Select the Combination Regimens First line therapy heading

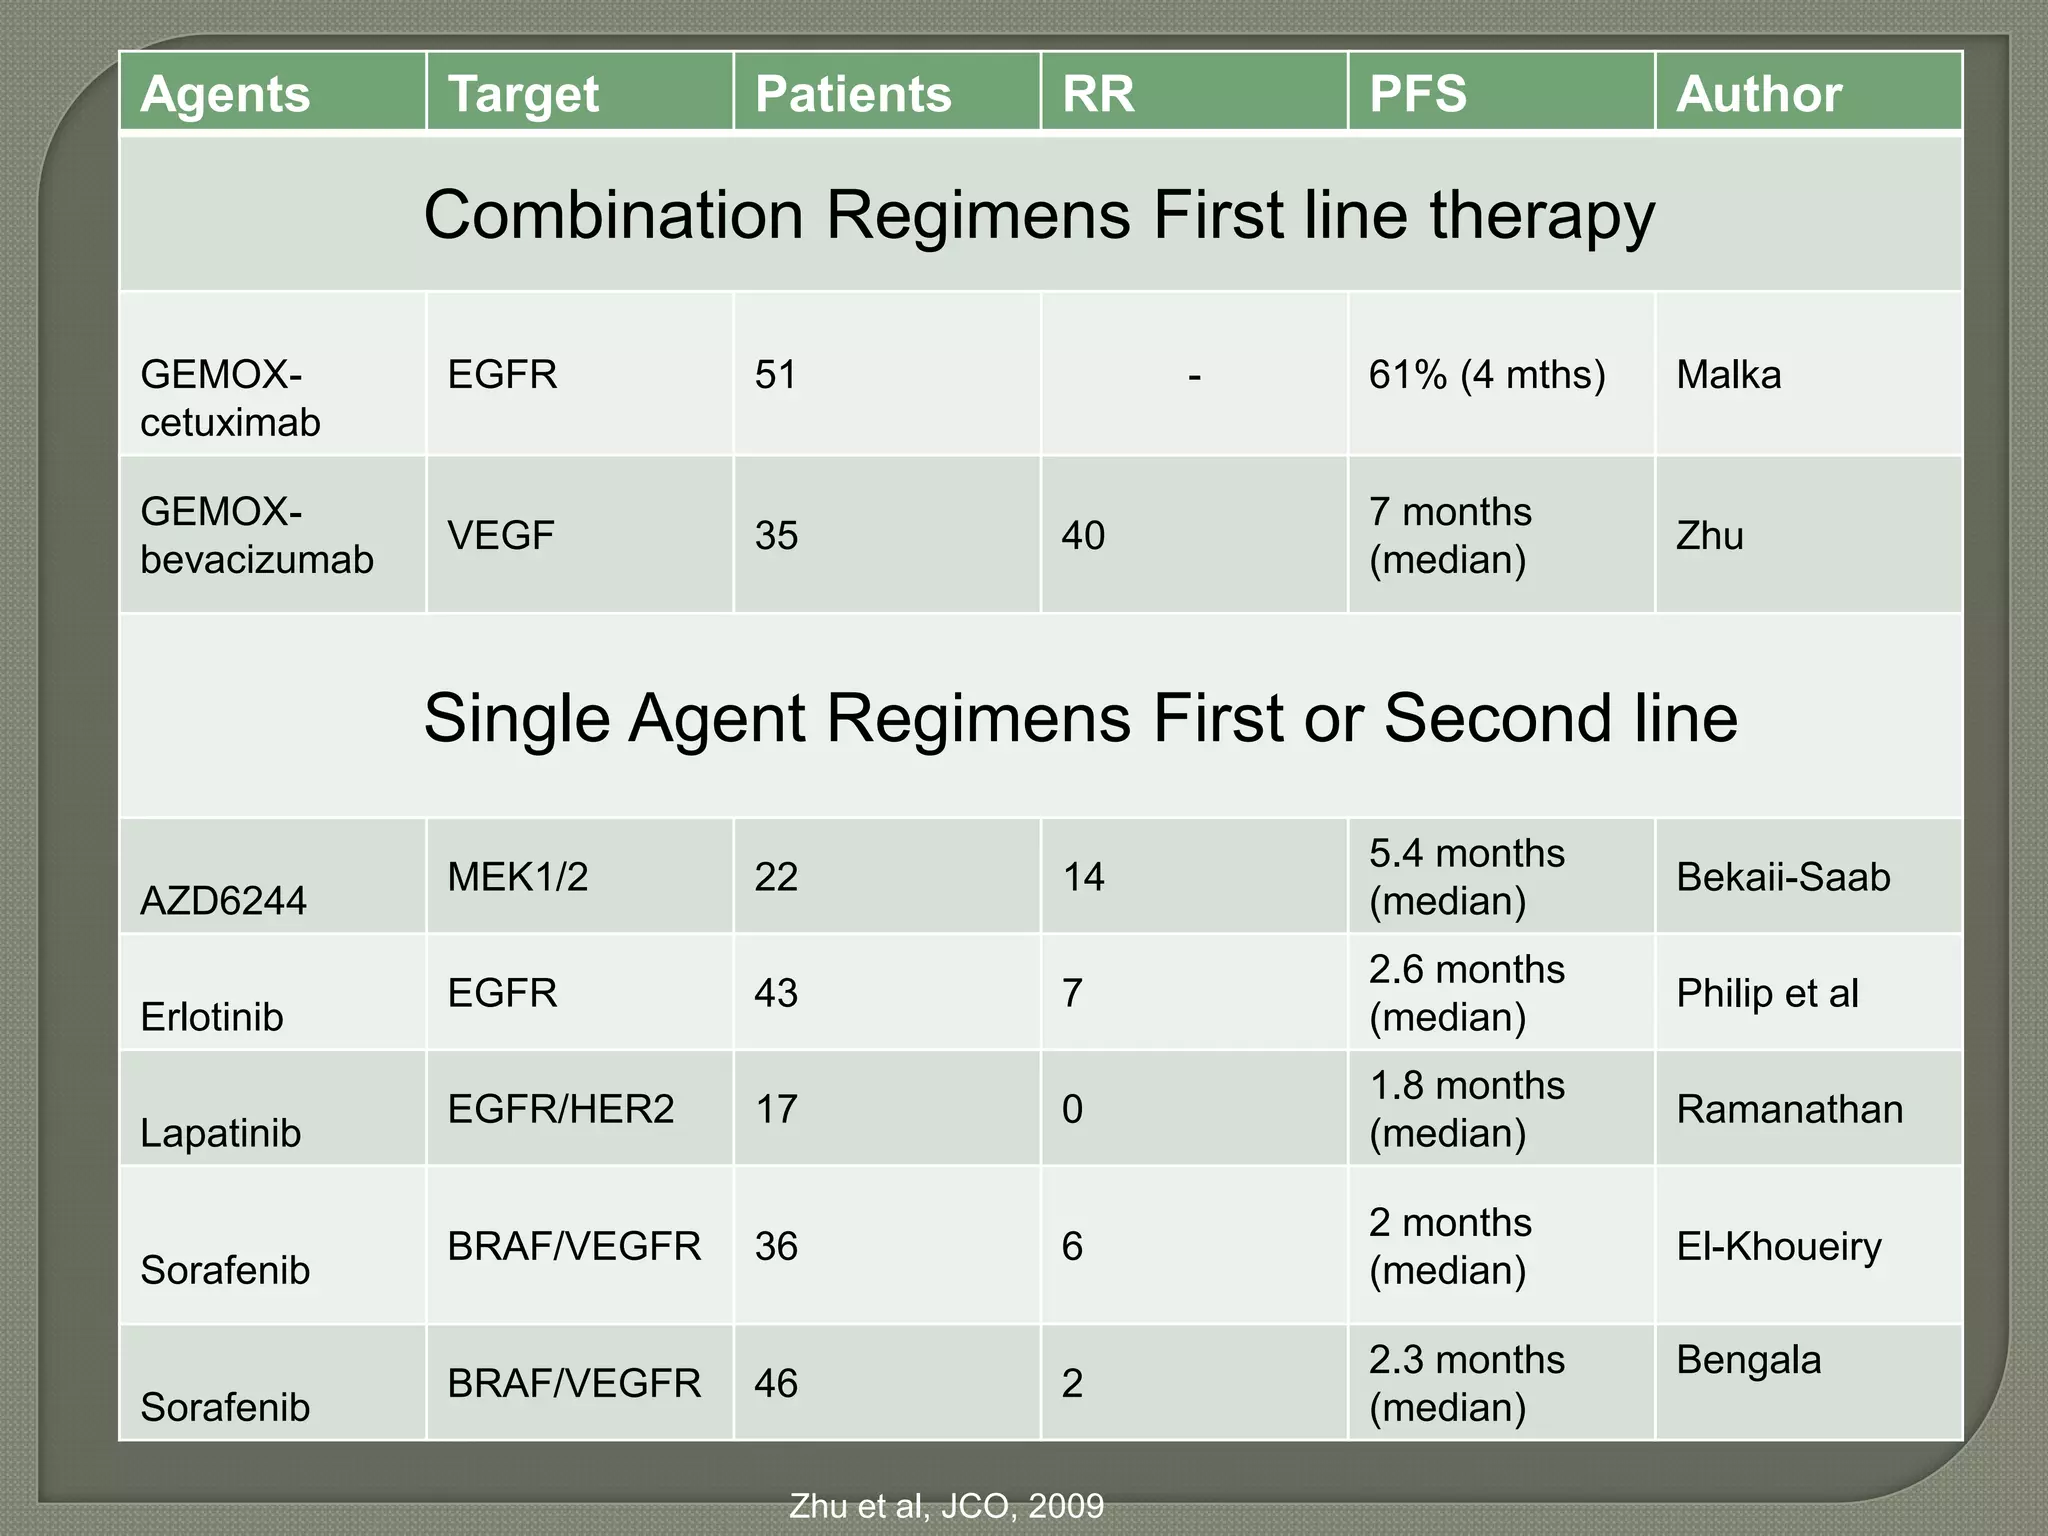coord(1040,214)
